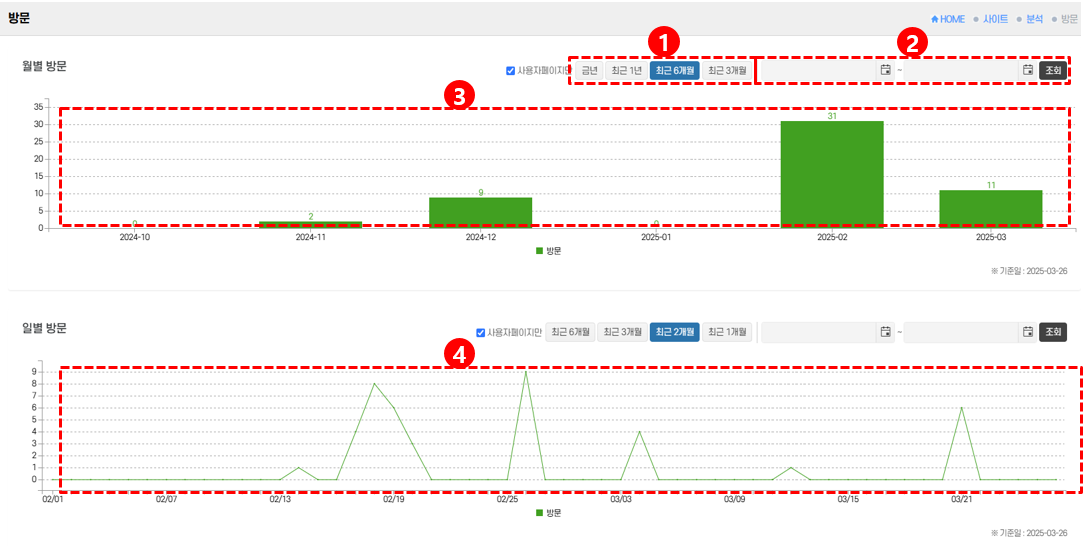The image size is (1083, 549).
Task: Select the 금년 range for monthly visits
Action: (589, 71)
